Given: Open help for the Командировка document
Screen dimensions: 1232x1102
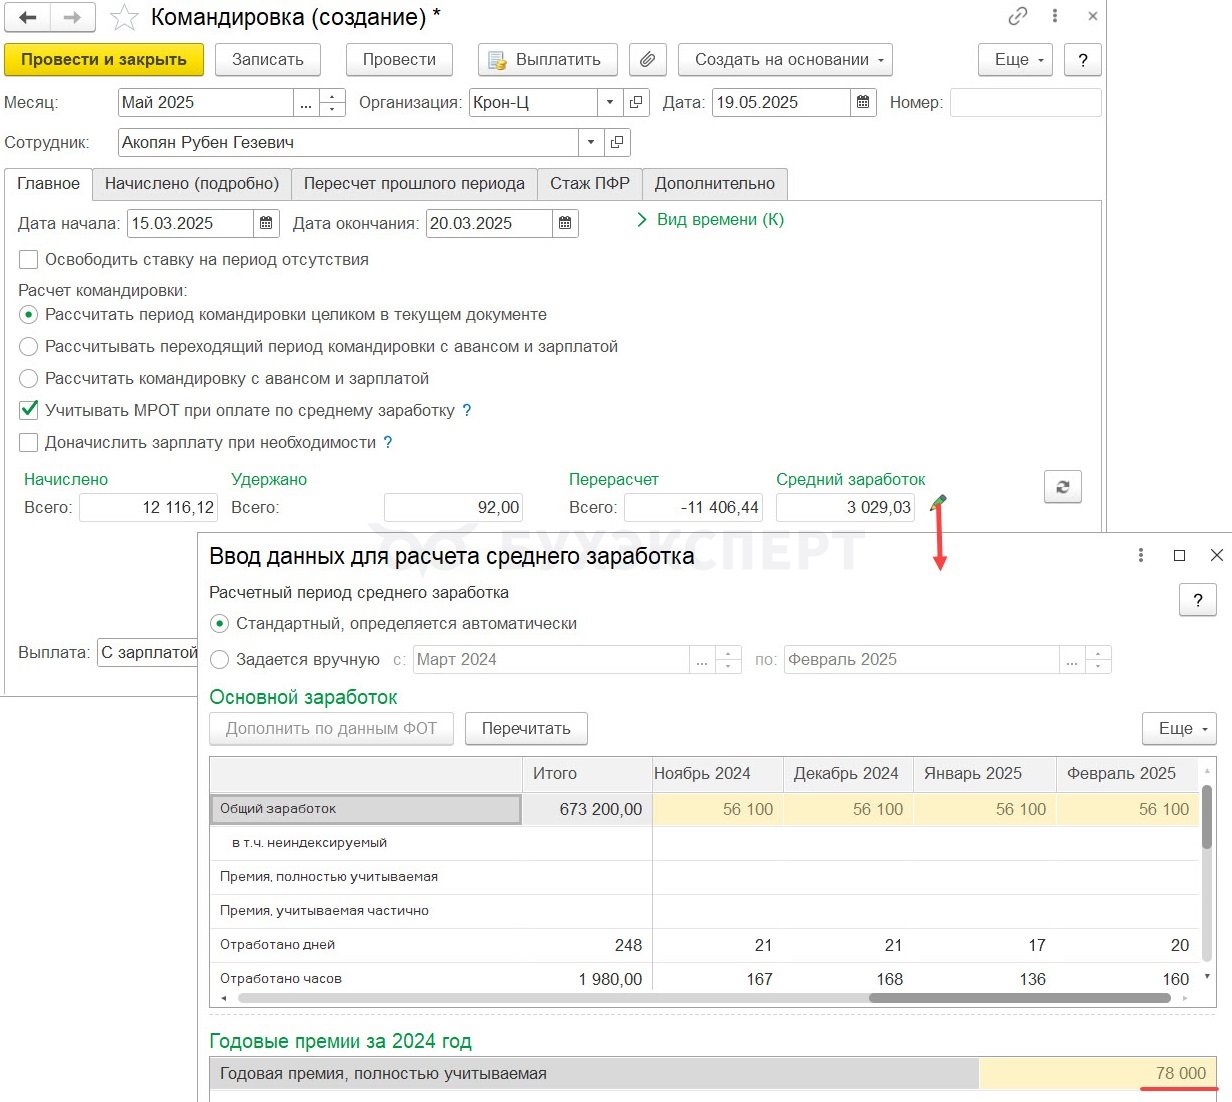Looking at the screenshot, I should [1083, 60].
